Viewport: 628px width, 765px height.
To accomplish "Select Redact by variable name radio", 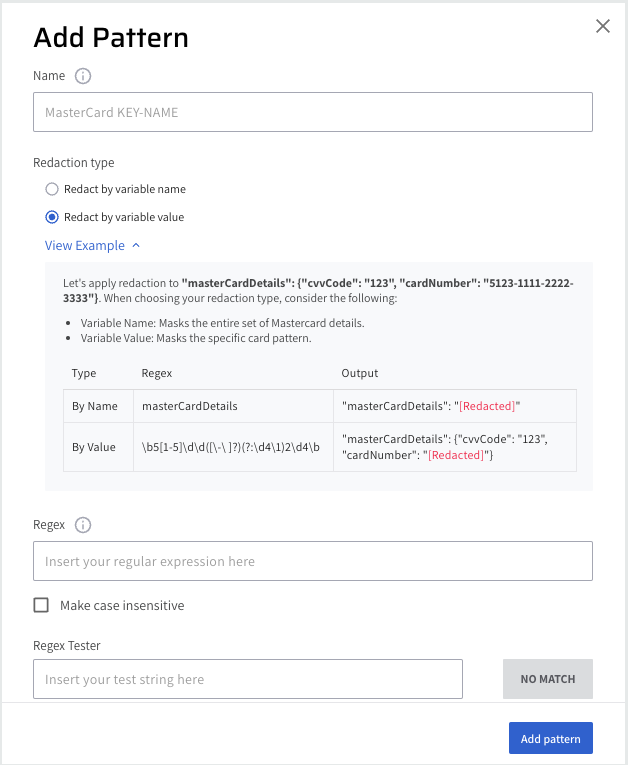I will tap(52, 189).
